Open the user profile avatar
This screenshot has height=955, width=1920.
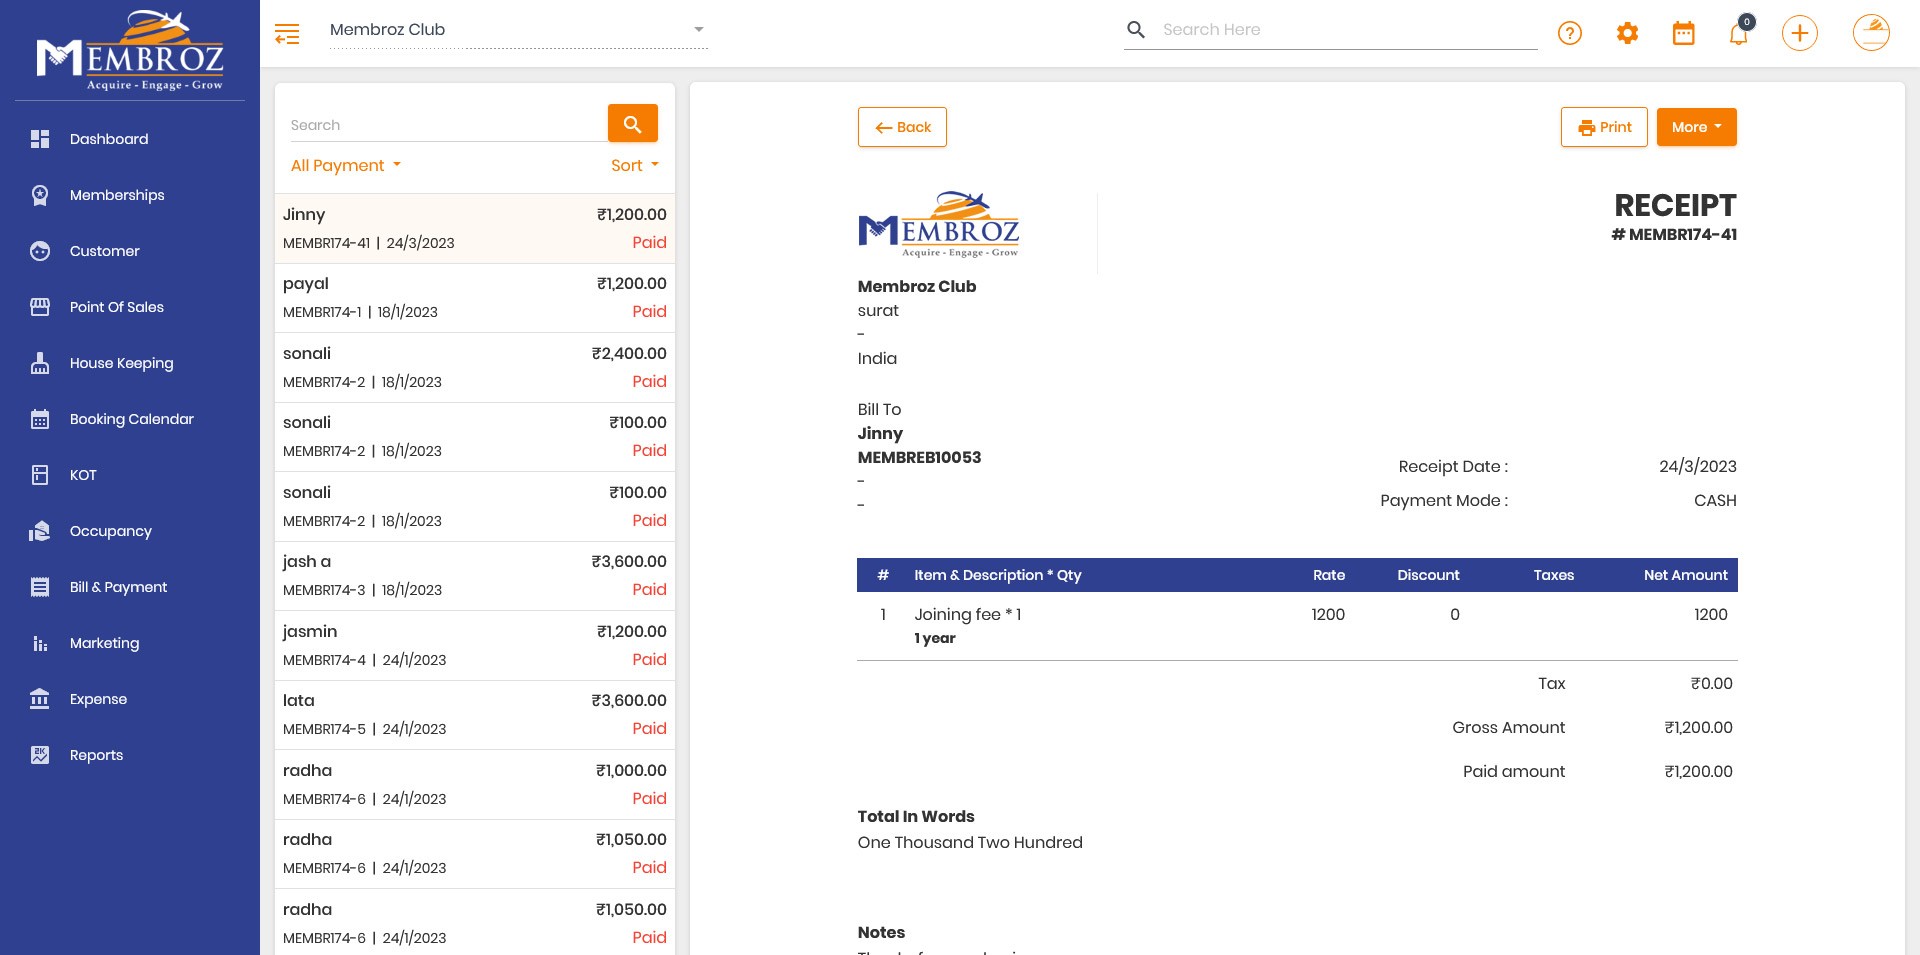tap(1871, 33)
